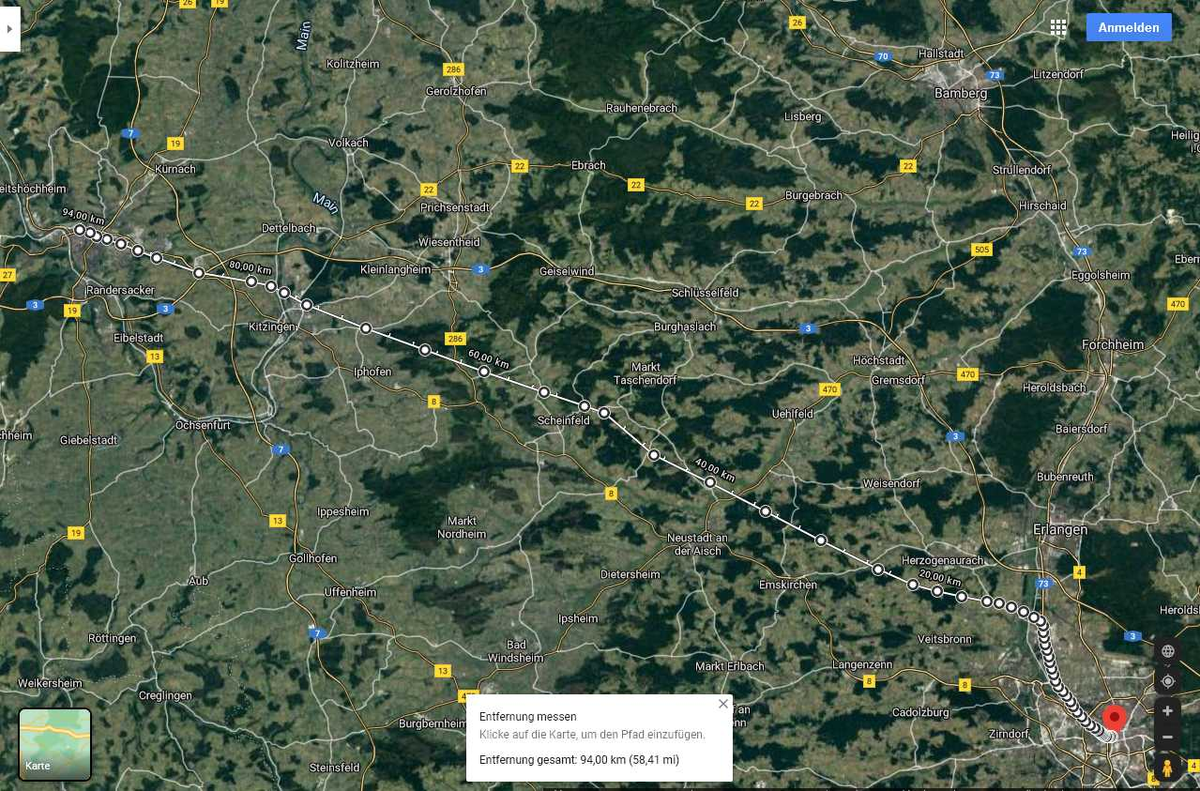The width and height of the screenshot is (1200, 791).
Task: Select the Street View pegman
Action: (1167, 767)
